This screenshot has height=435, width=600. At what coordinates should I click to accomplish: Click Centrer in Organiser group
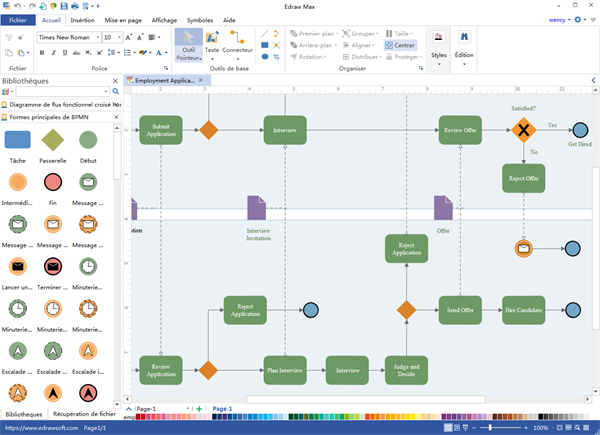pos(400,45)
